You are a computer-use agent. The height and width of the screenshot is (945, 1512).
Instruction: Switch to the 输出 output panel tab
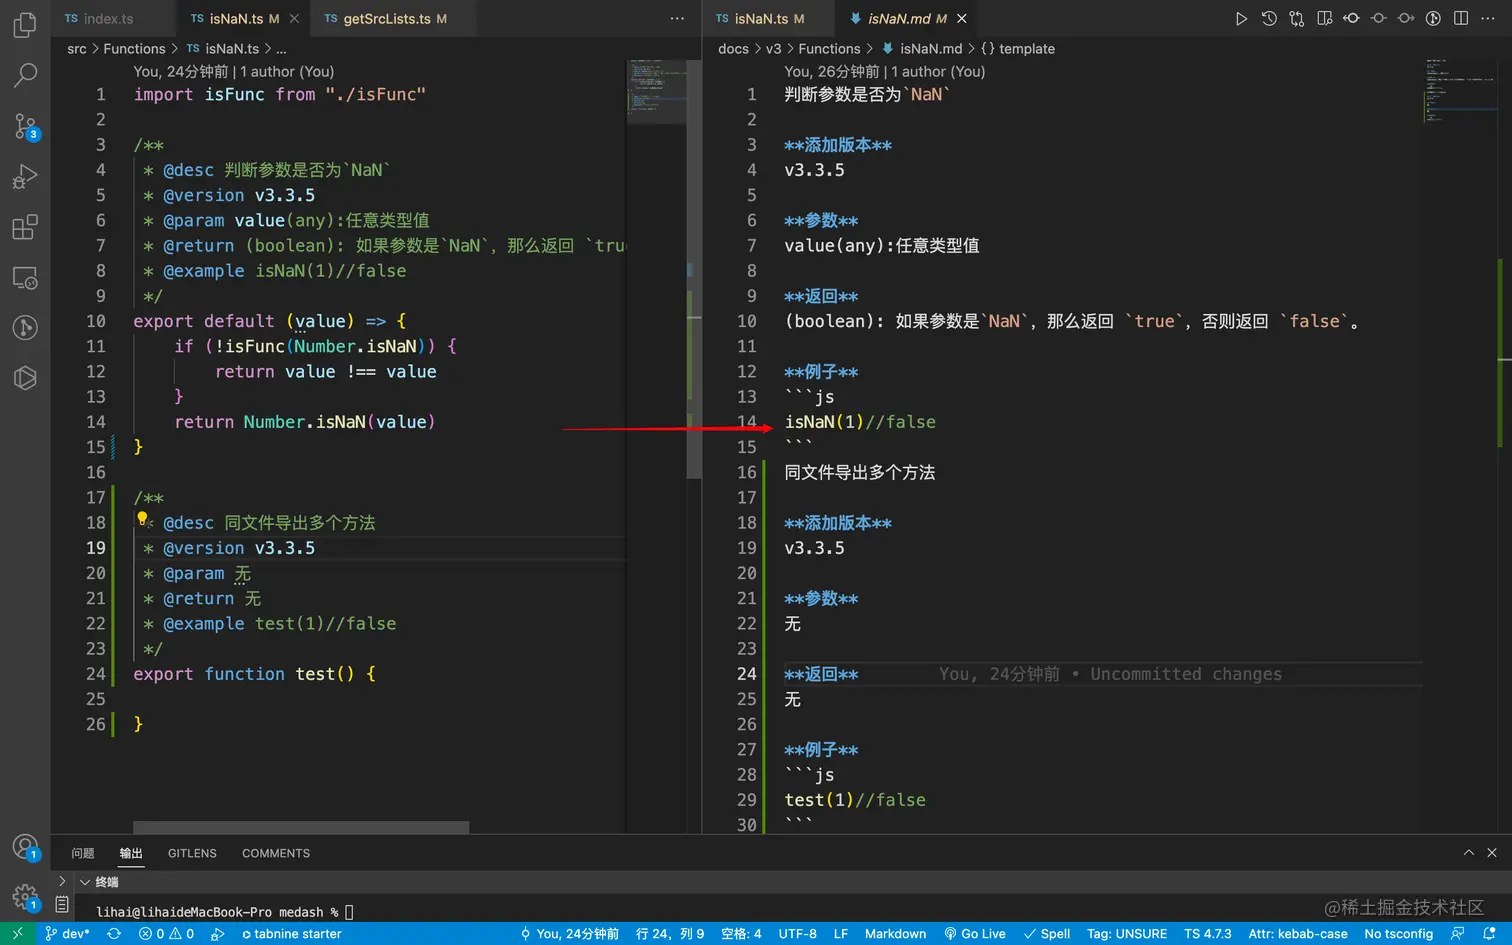[x=131, y=853]
